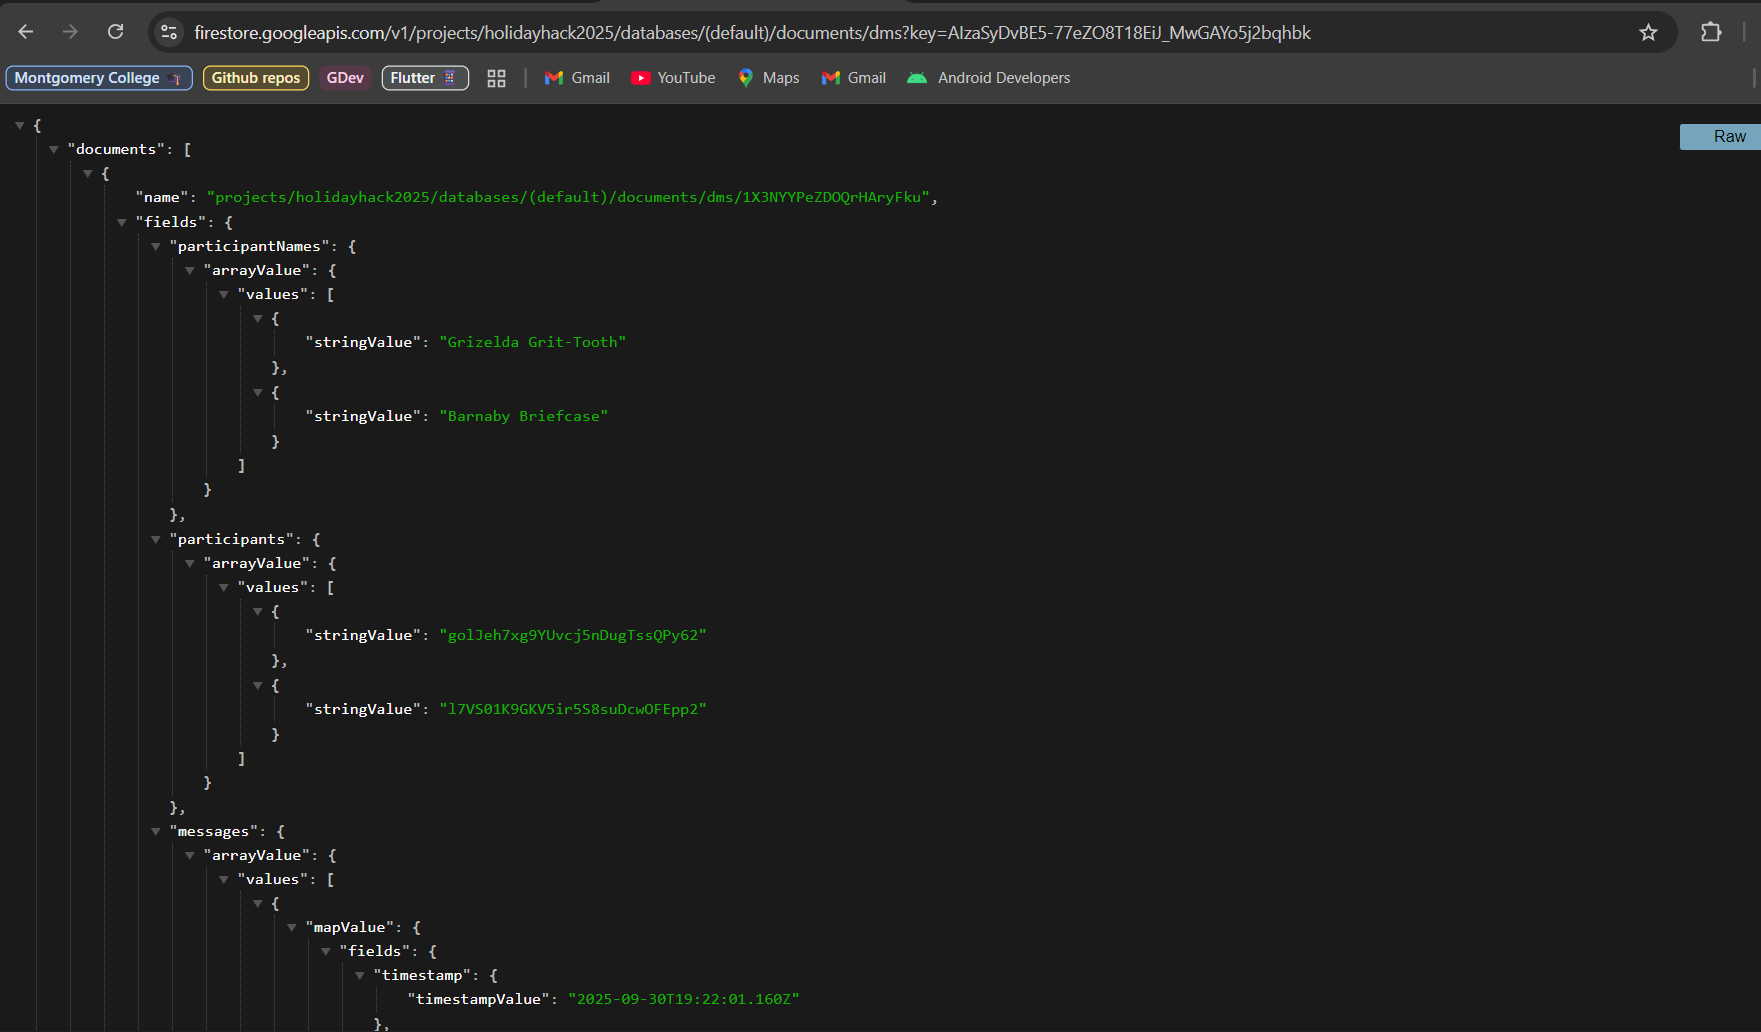Collapse the "documents" array

pos(53,149)
